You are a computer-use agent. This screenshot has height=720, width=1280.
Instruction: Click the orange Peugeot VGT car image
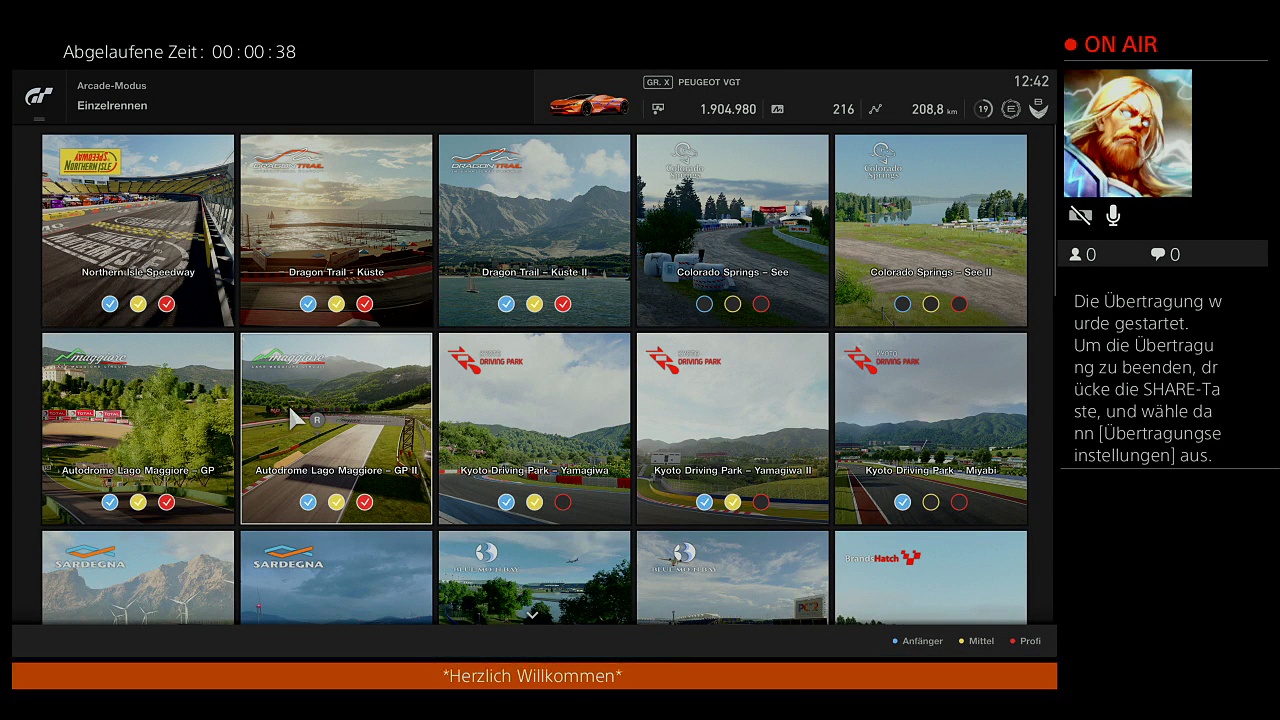(589, 104)
